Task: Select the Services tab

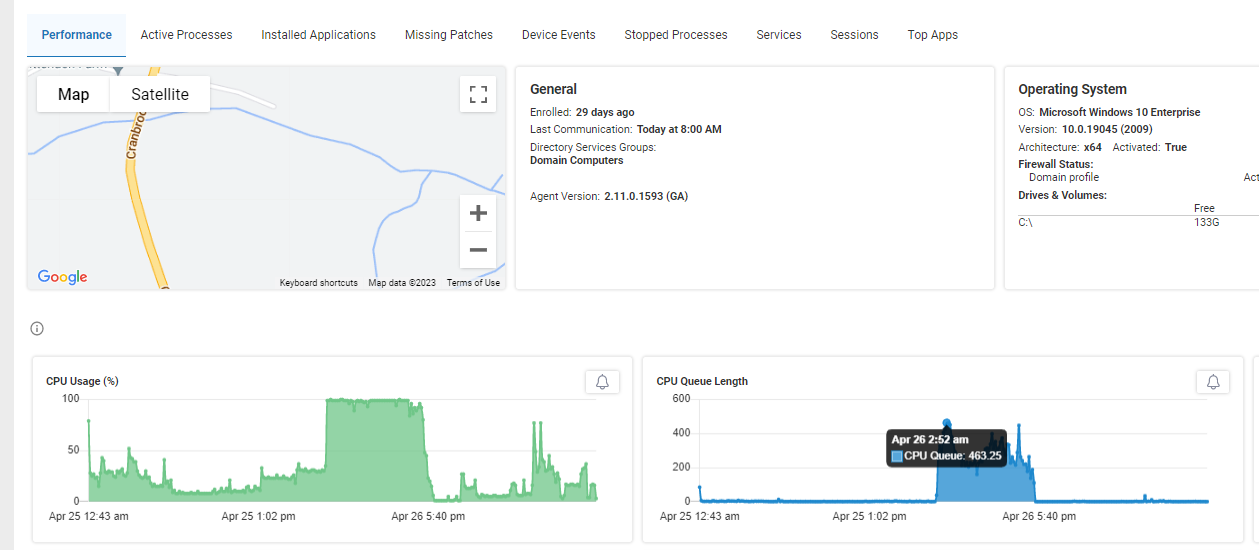Action: click(778, 35)
